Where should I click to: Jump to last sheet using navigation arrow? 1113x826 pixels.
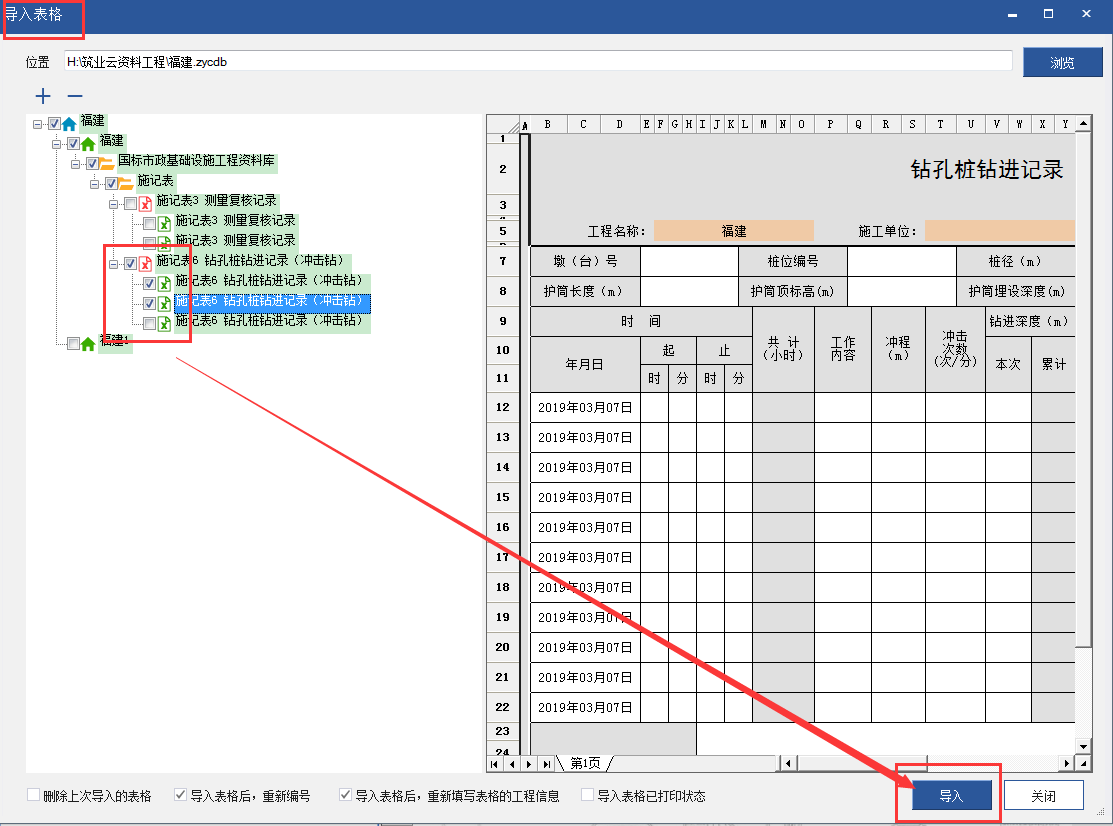[x=547, y=764]
